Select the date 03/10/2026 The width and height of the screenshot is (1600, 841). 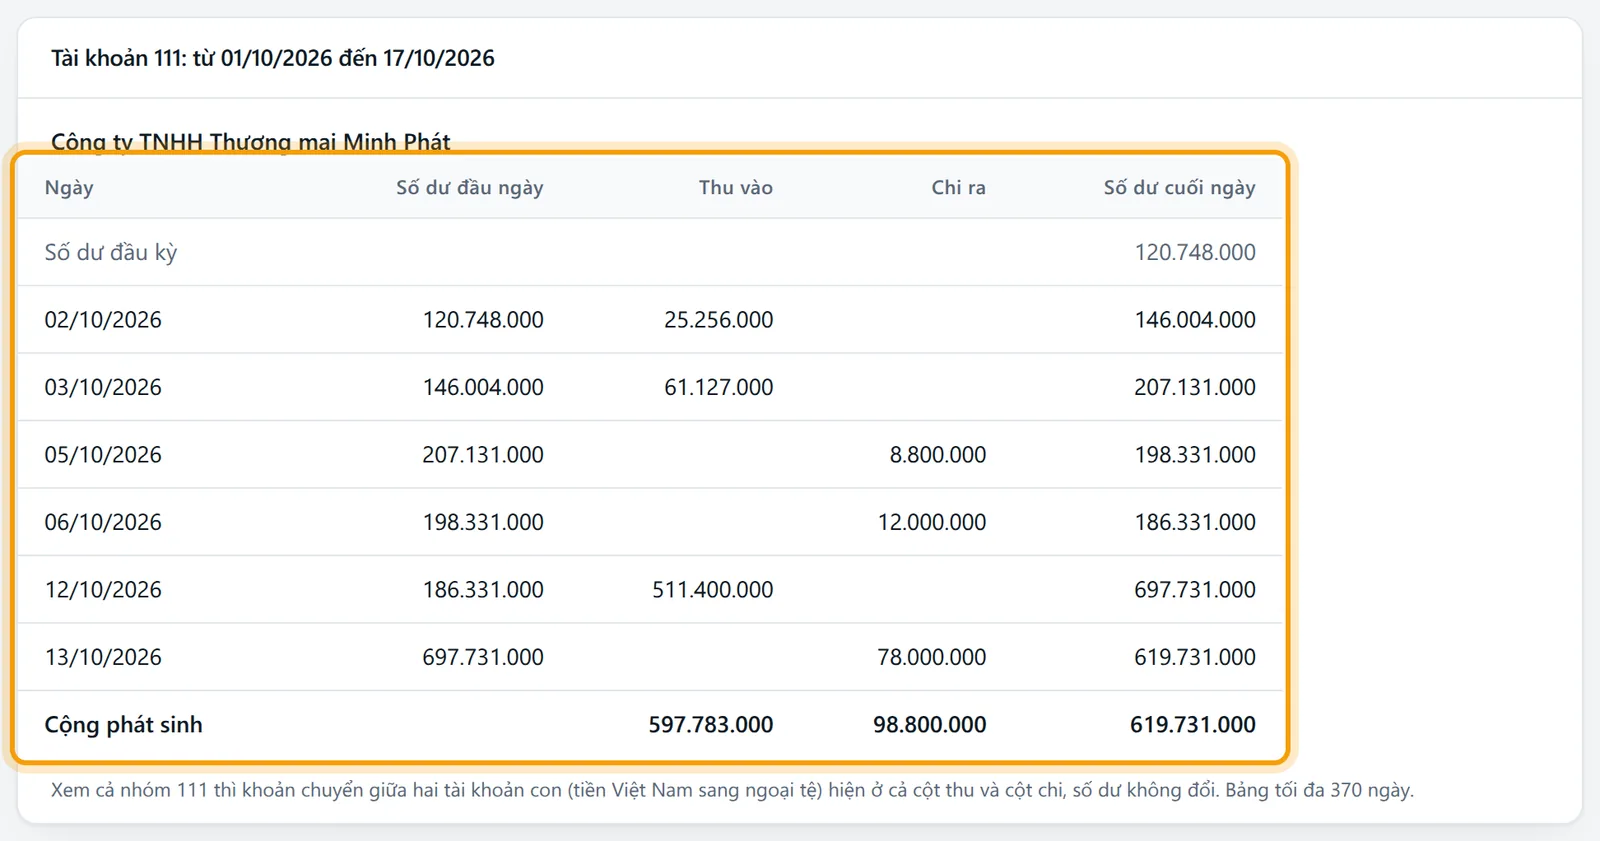click(x=103, y=387)
